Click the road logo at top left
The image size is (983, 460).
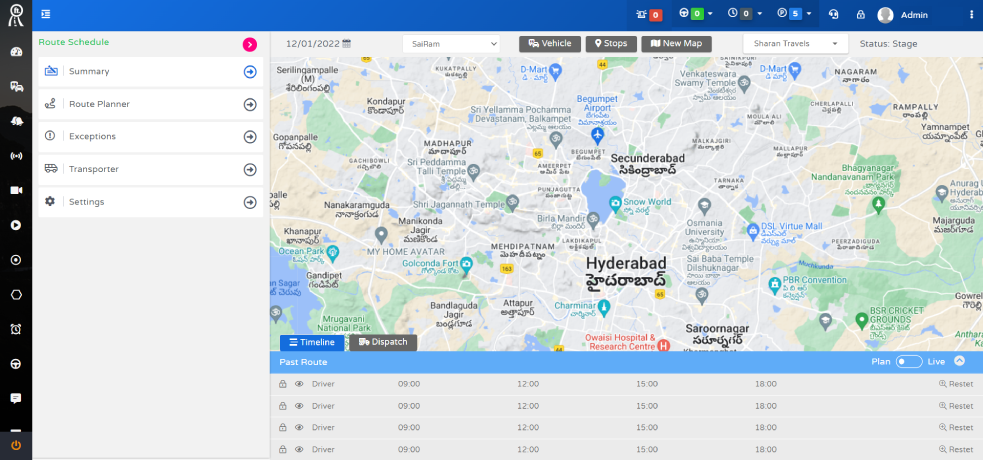(x=16, y=14)
